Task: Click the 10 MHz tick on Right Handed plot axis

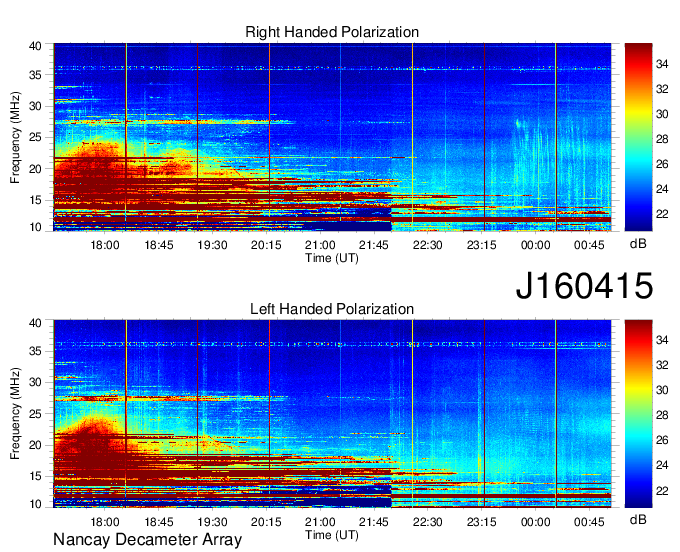Action: point(36,227)
